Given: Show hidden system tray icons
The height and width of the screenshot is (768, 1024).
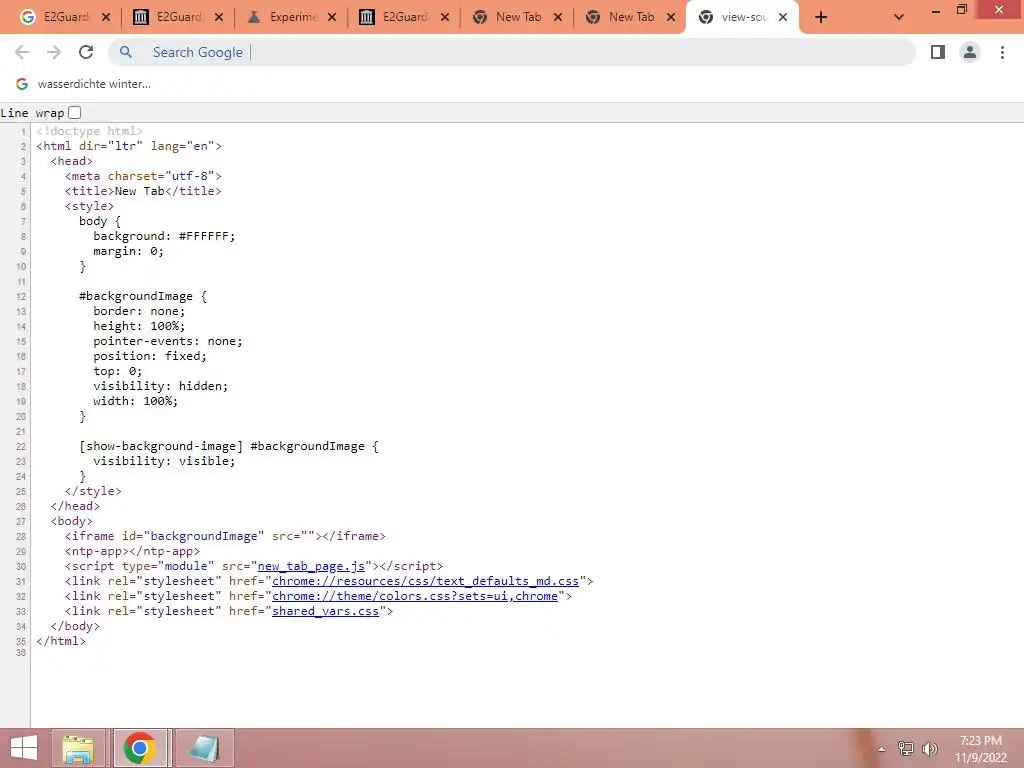Looking at the screenshot, I should [882, 749].
